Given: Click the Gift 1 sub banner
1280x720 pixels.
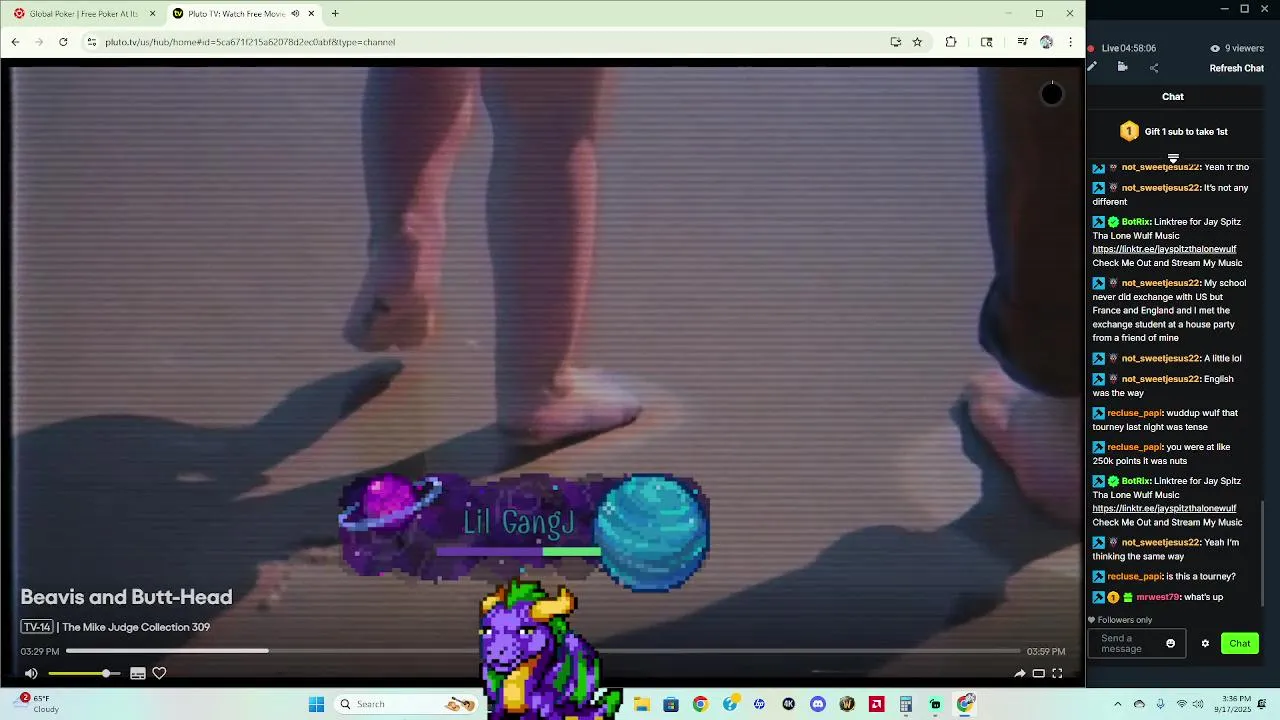Looking at the screenshot, I should 1174,131.
